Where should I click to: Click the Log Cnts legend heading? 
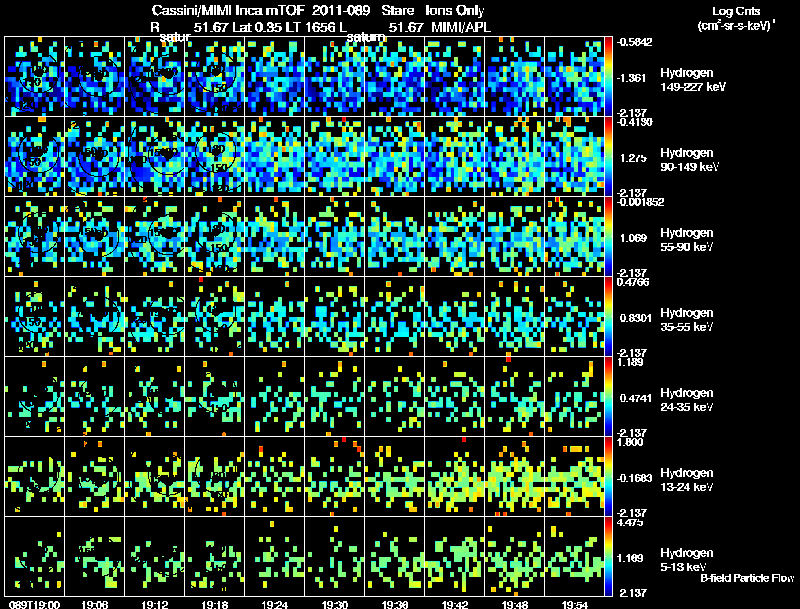click(736, 11)
